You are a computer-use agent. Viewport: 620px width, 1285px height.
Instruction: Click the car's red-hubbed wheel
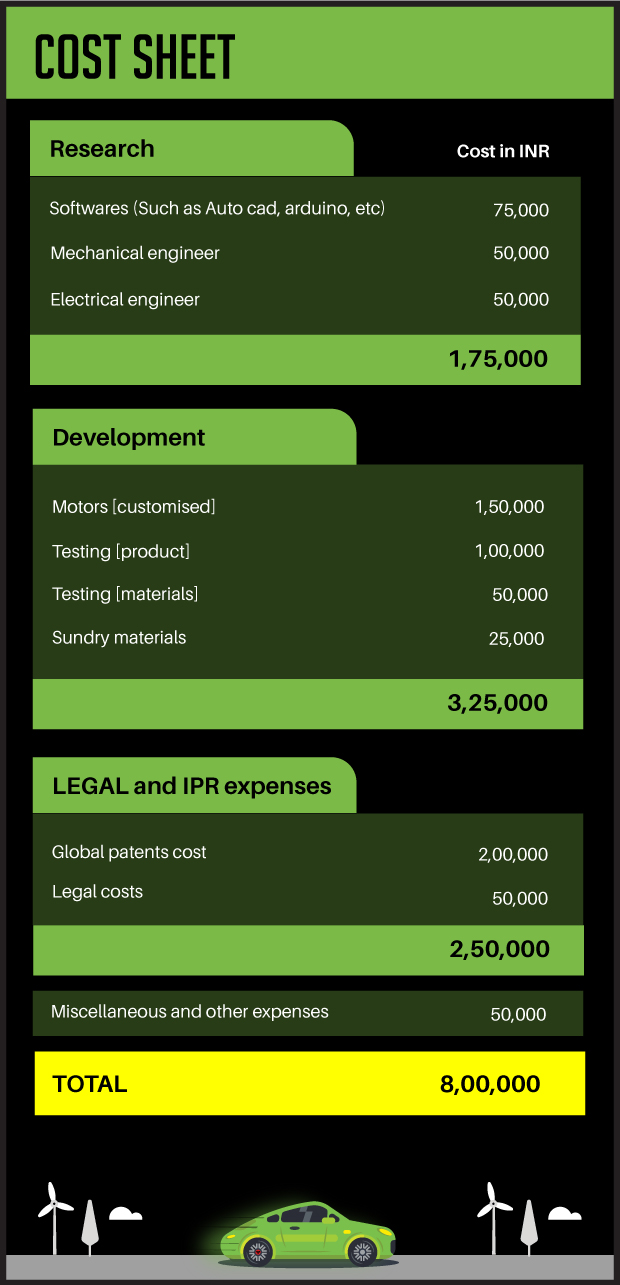tap(259, 1250)
